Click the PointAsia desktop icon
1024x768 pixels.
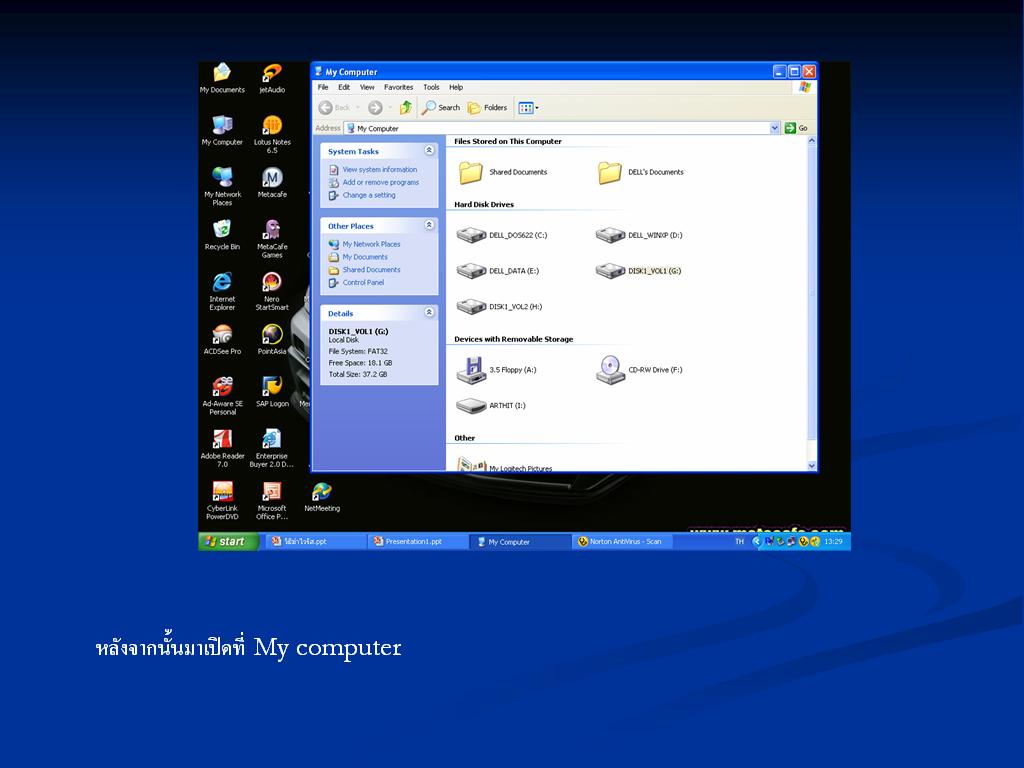[272, 340]
